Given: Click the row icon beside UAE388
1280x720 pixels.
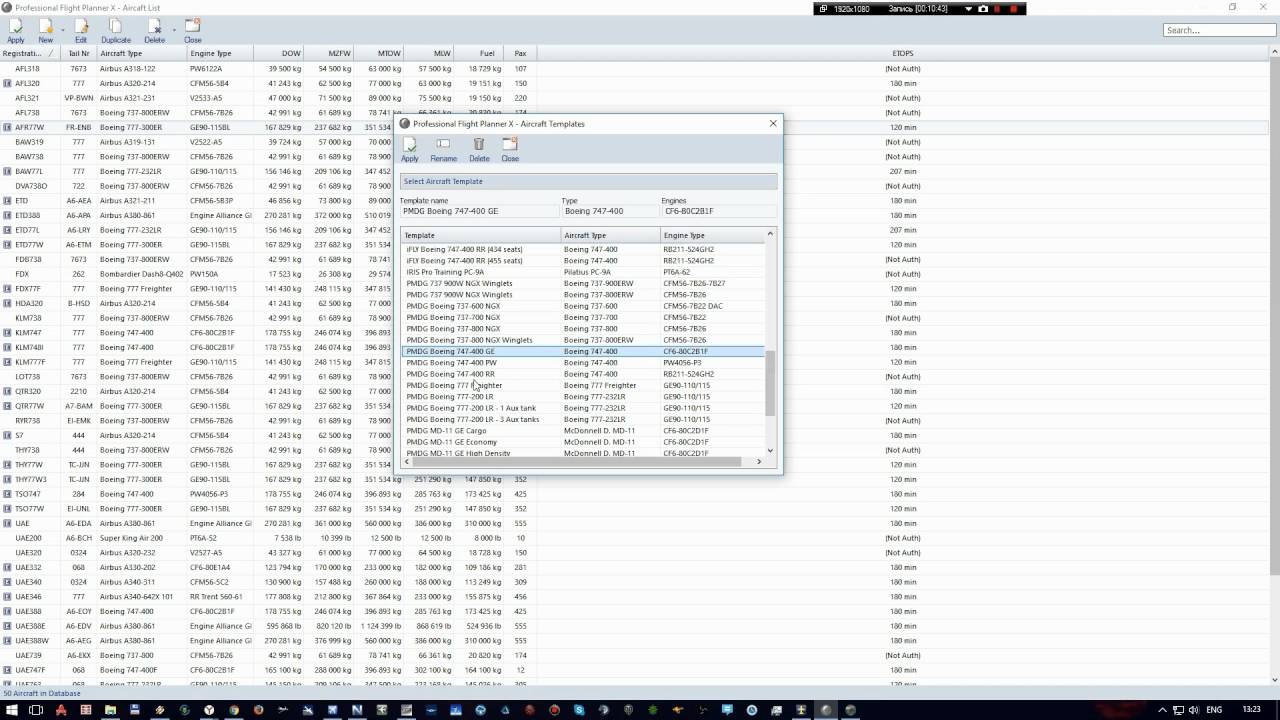Looking at the screenshot, I should [x=7, y=611].
